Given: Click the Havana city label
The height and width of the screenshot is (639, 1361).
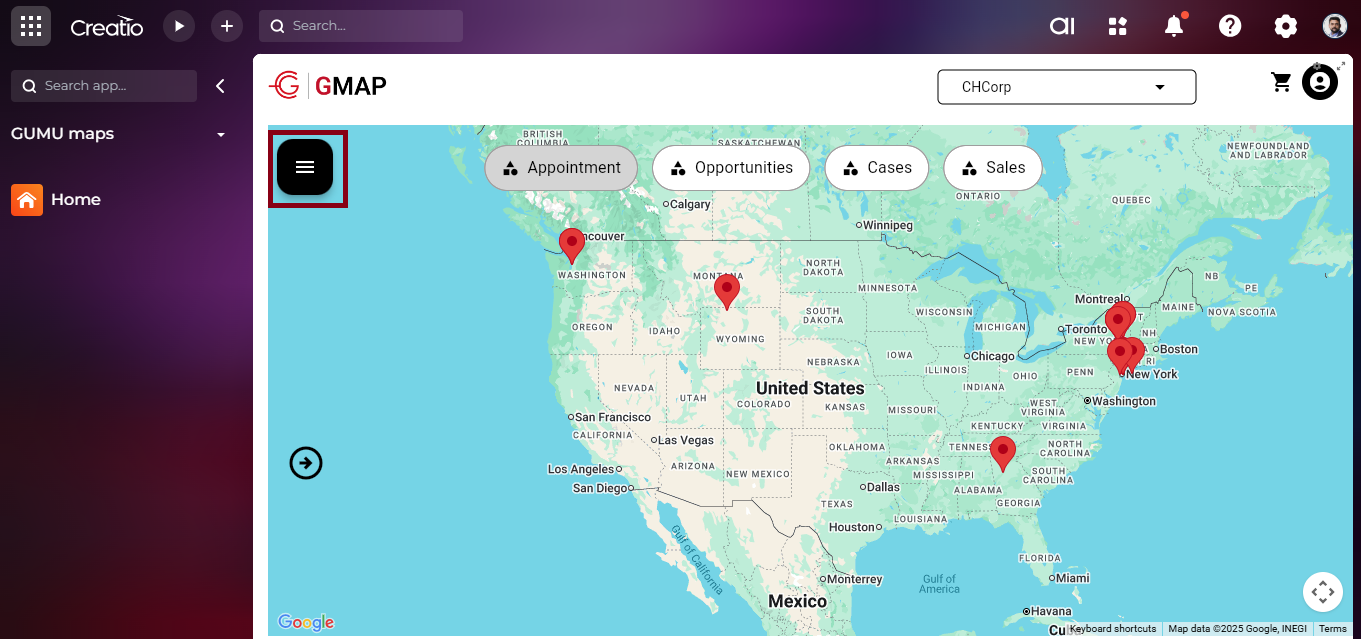Looking at the screenshot, I should pyautogui.click(x=1049, y=611).
